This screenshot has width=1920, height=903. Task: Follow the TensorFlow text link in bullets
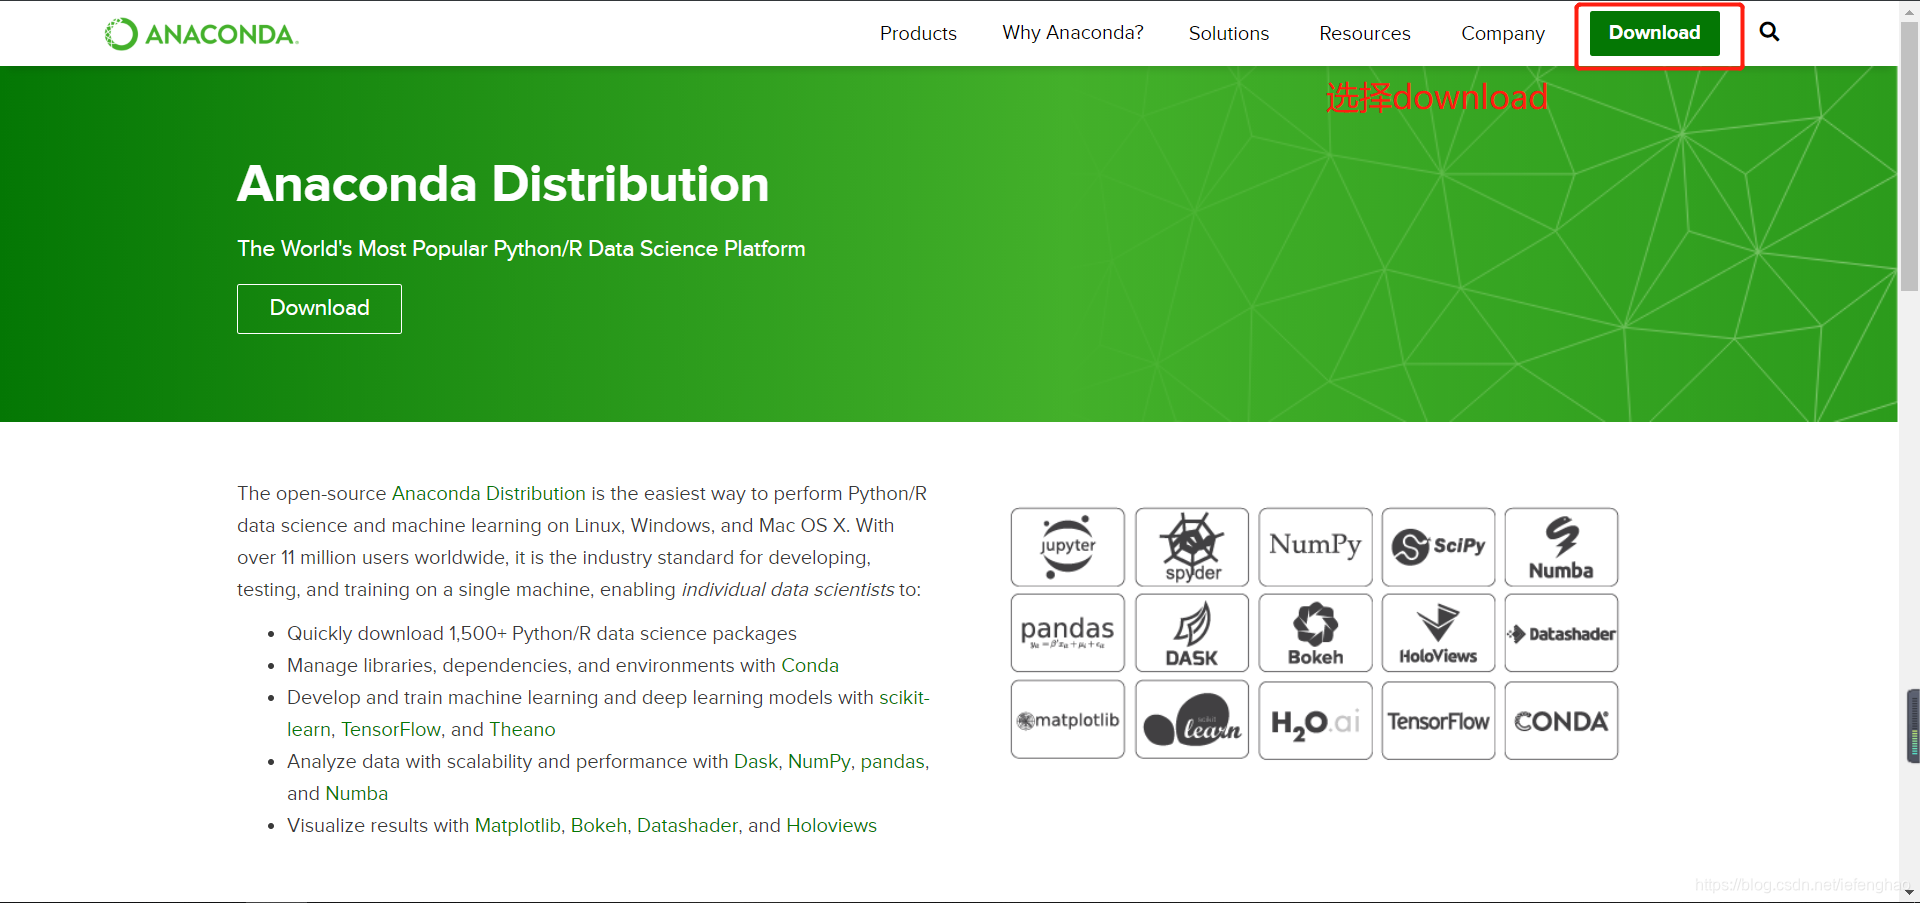pos(391,729)
